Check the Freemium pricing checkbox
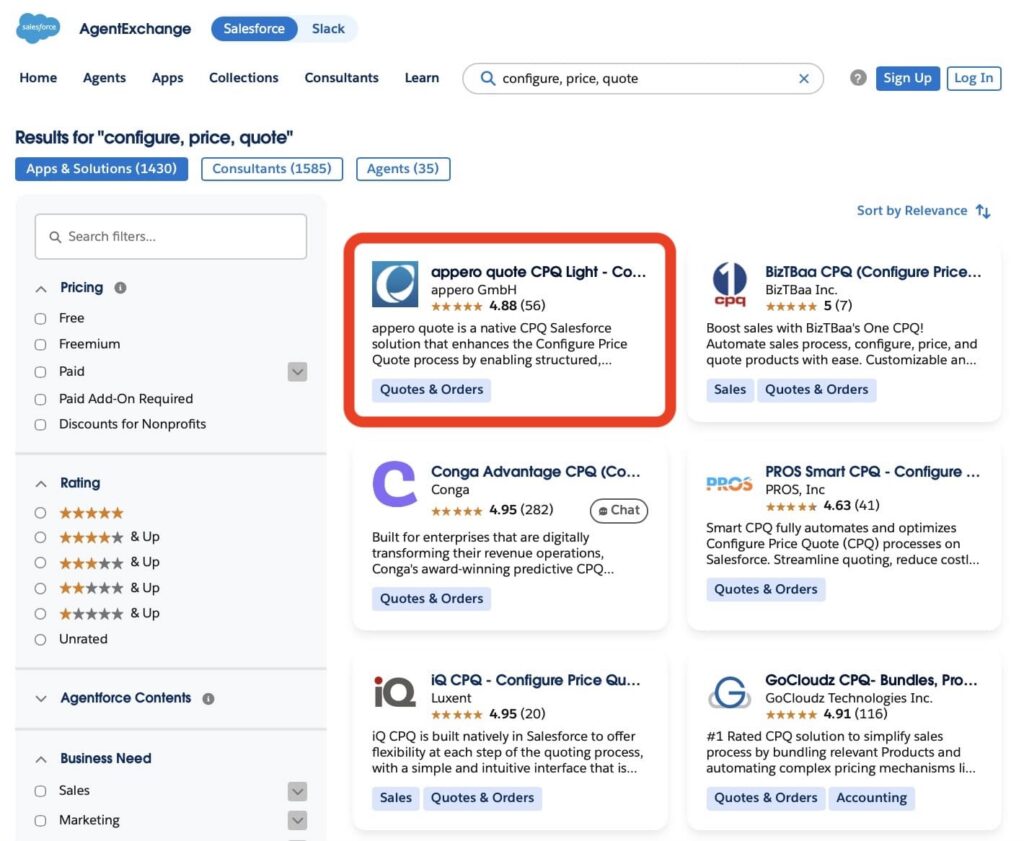 point(40,345)
